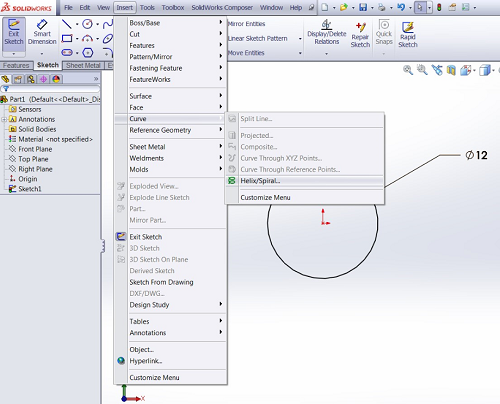
Task: Click the Section View icon
Action: tap(451, 70)
